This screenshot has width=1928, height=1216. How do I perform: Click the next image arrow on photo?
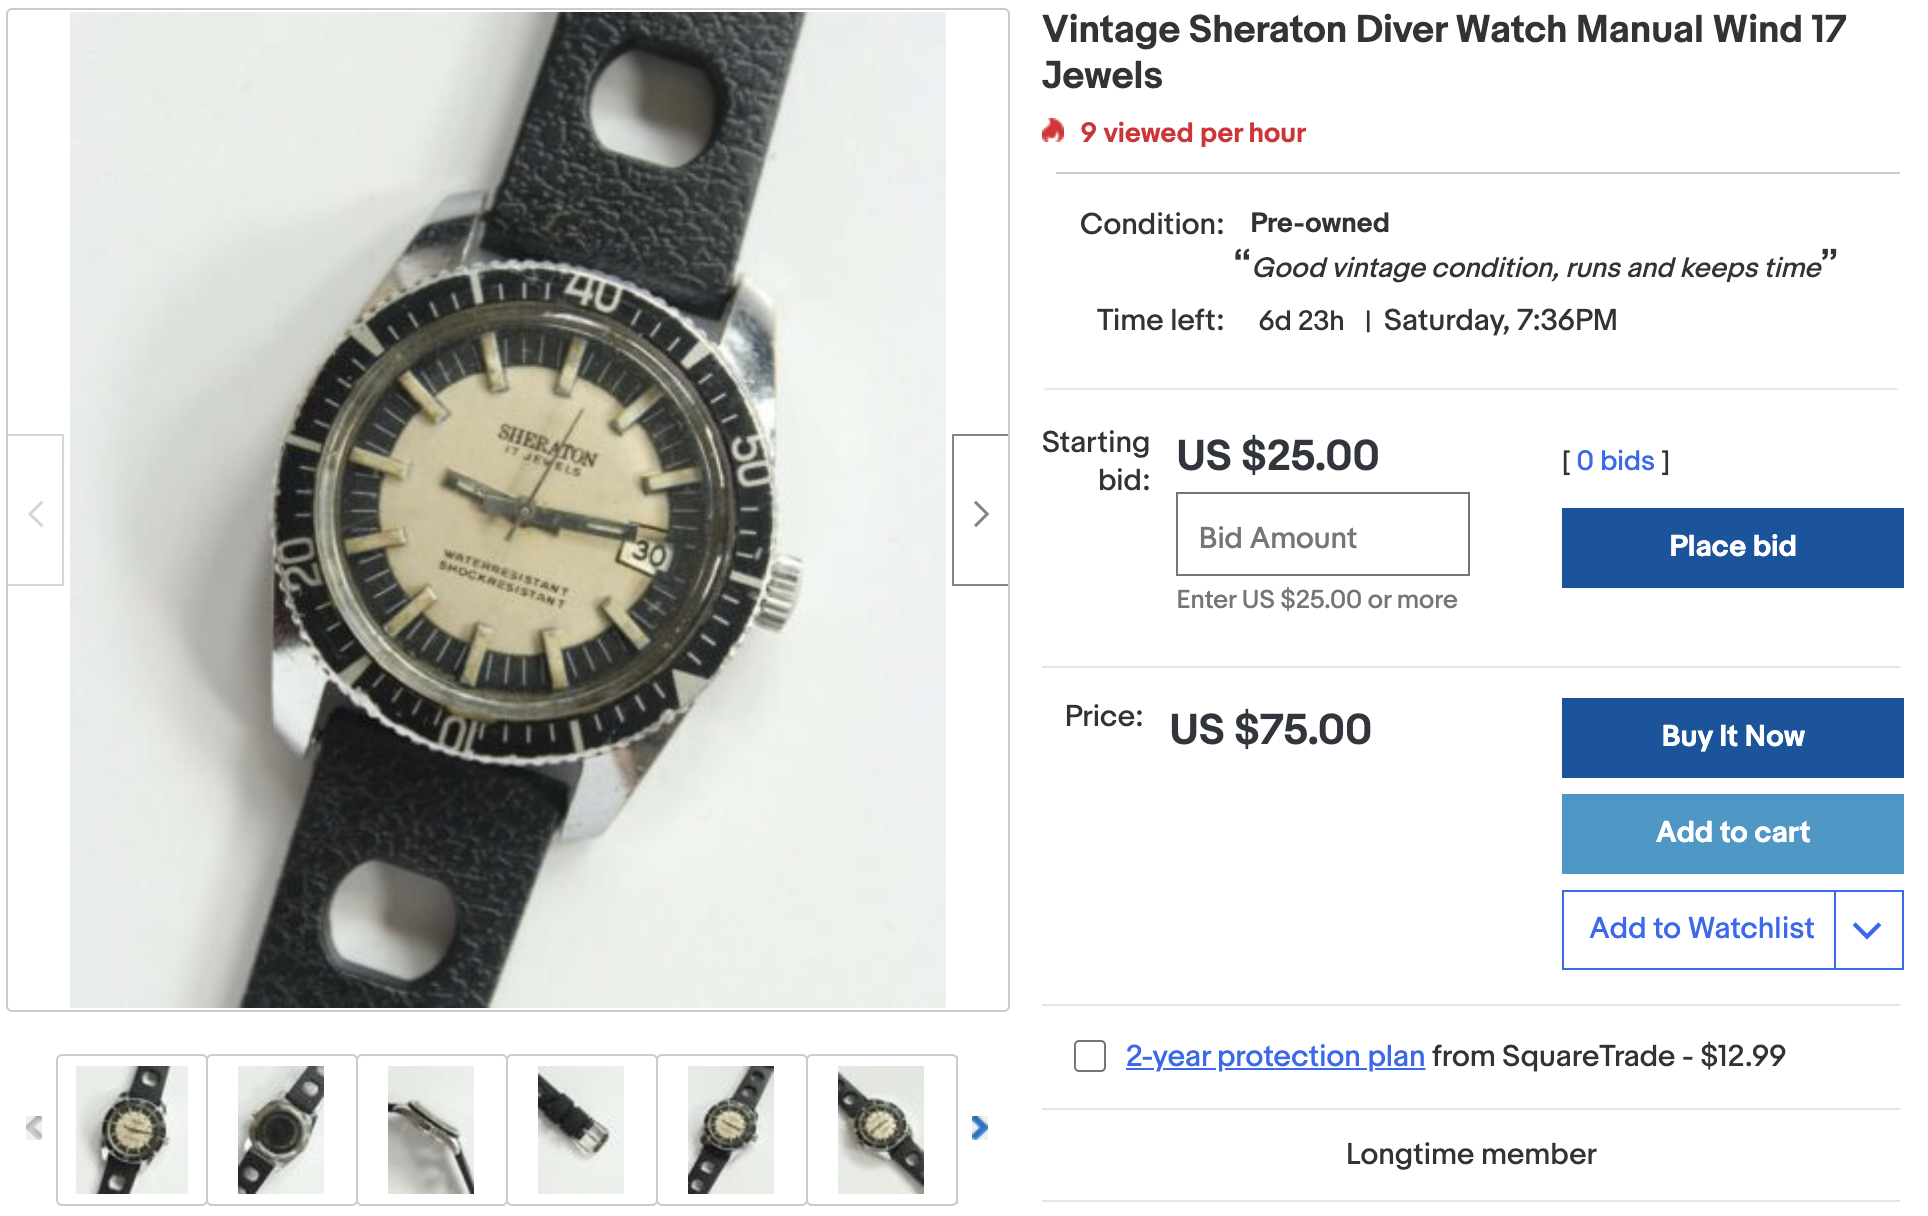tap(980, 512)
